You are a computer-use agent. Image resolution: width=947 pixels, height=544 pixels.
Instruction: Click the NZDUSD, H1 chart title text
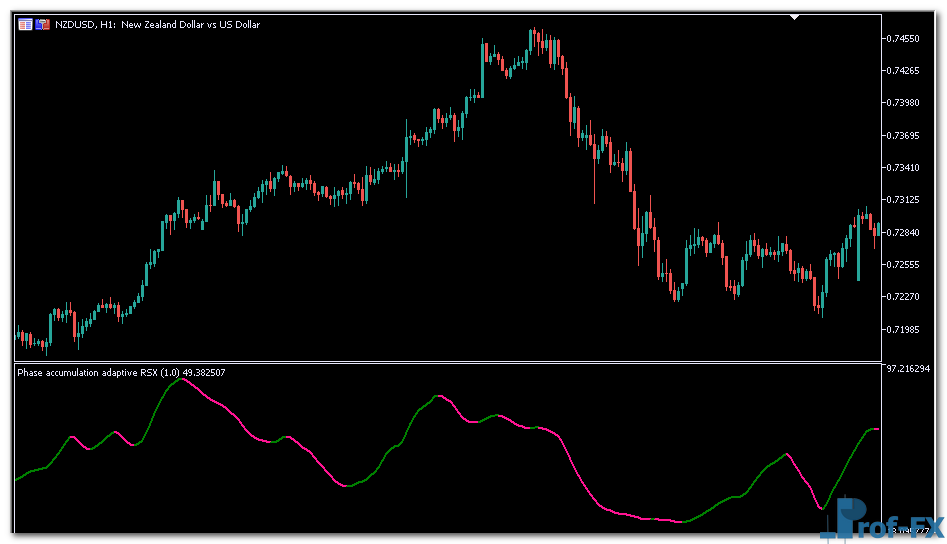pos(159,24)
